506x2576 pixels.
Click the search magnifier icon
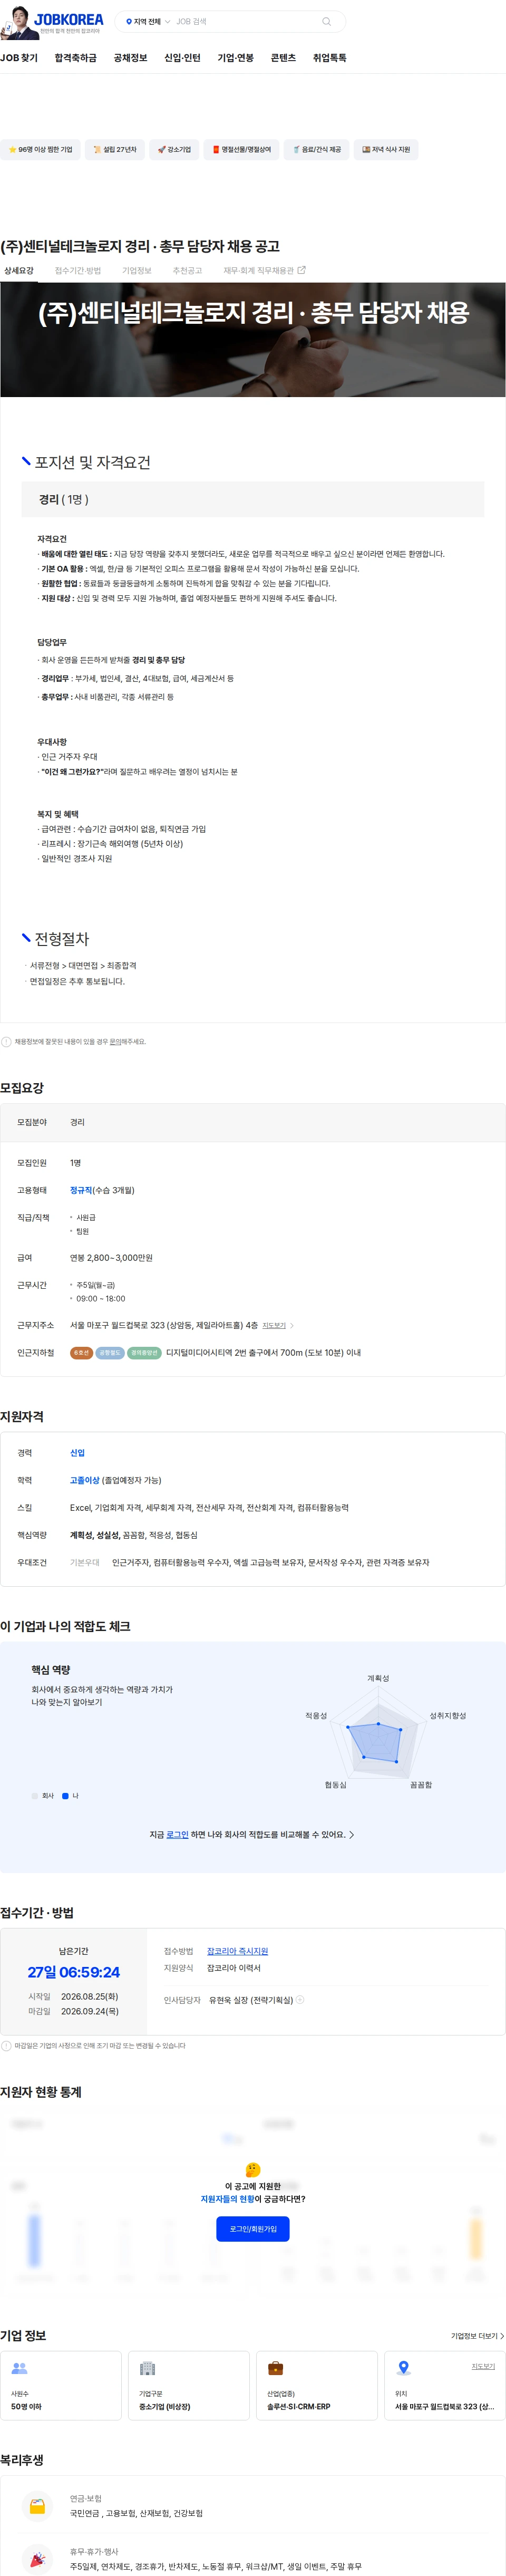pos(326,21)
